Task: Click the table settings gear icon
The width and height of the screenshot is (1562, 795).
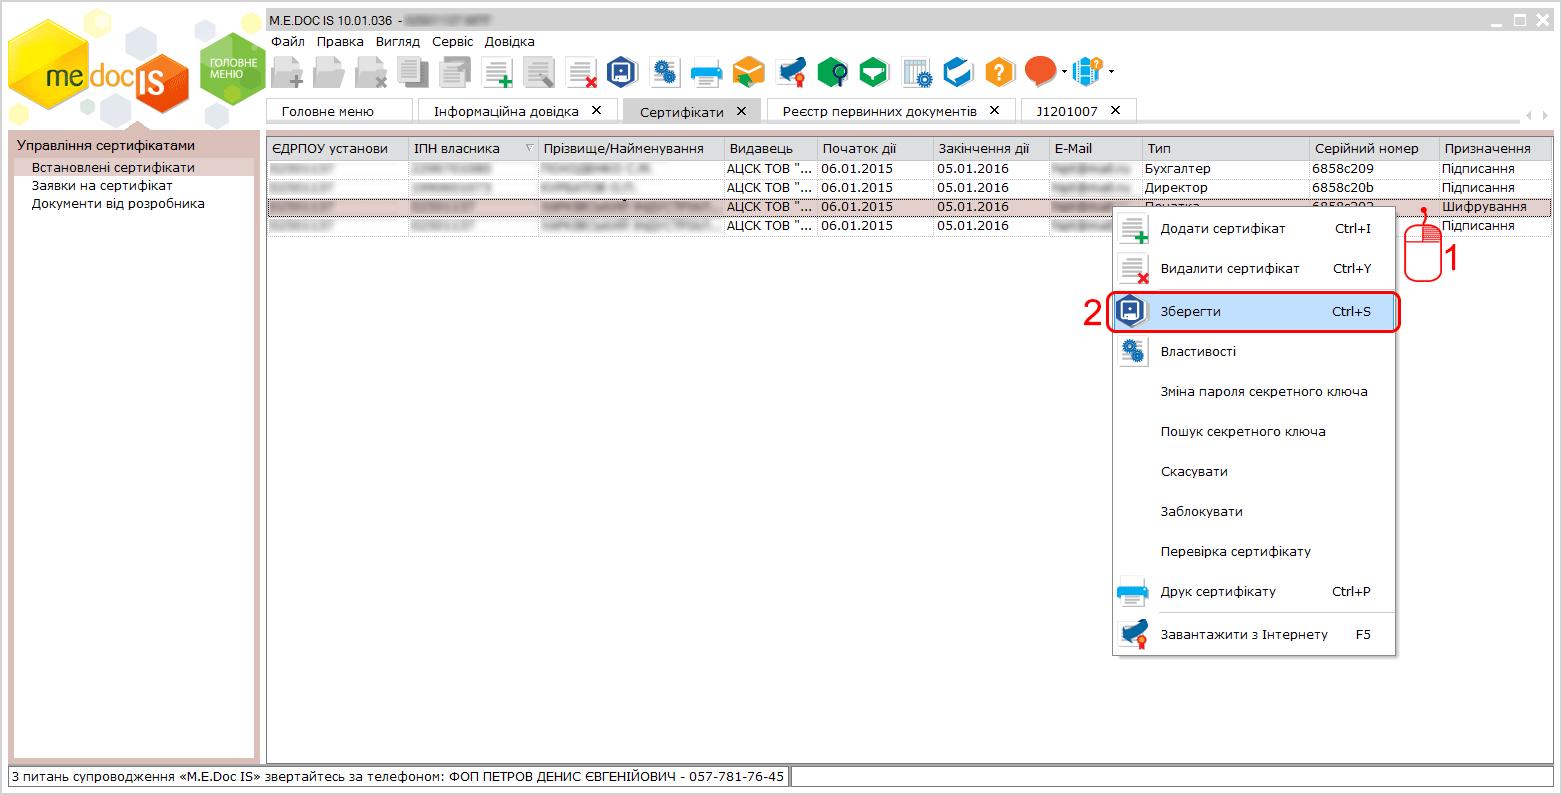Action: (x=916, y=72)
